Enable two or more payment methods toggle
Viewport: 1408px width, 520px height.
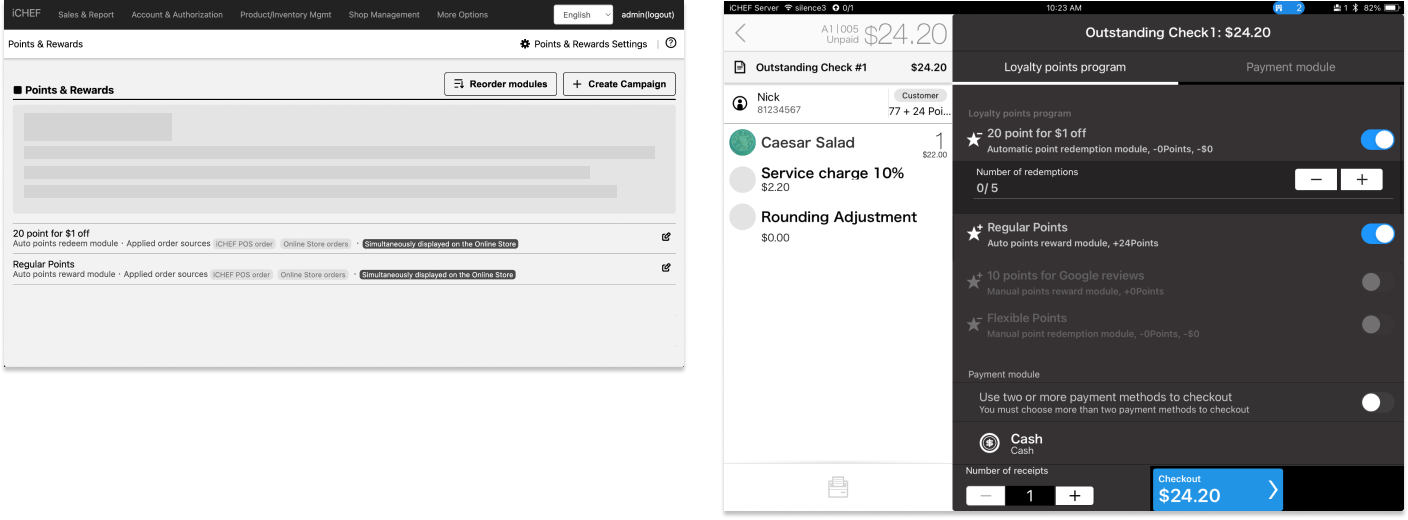(1377, 403)
